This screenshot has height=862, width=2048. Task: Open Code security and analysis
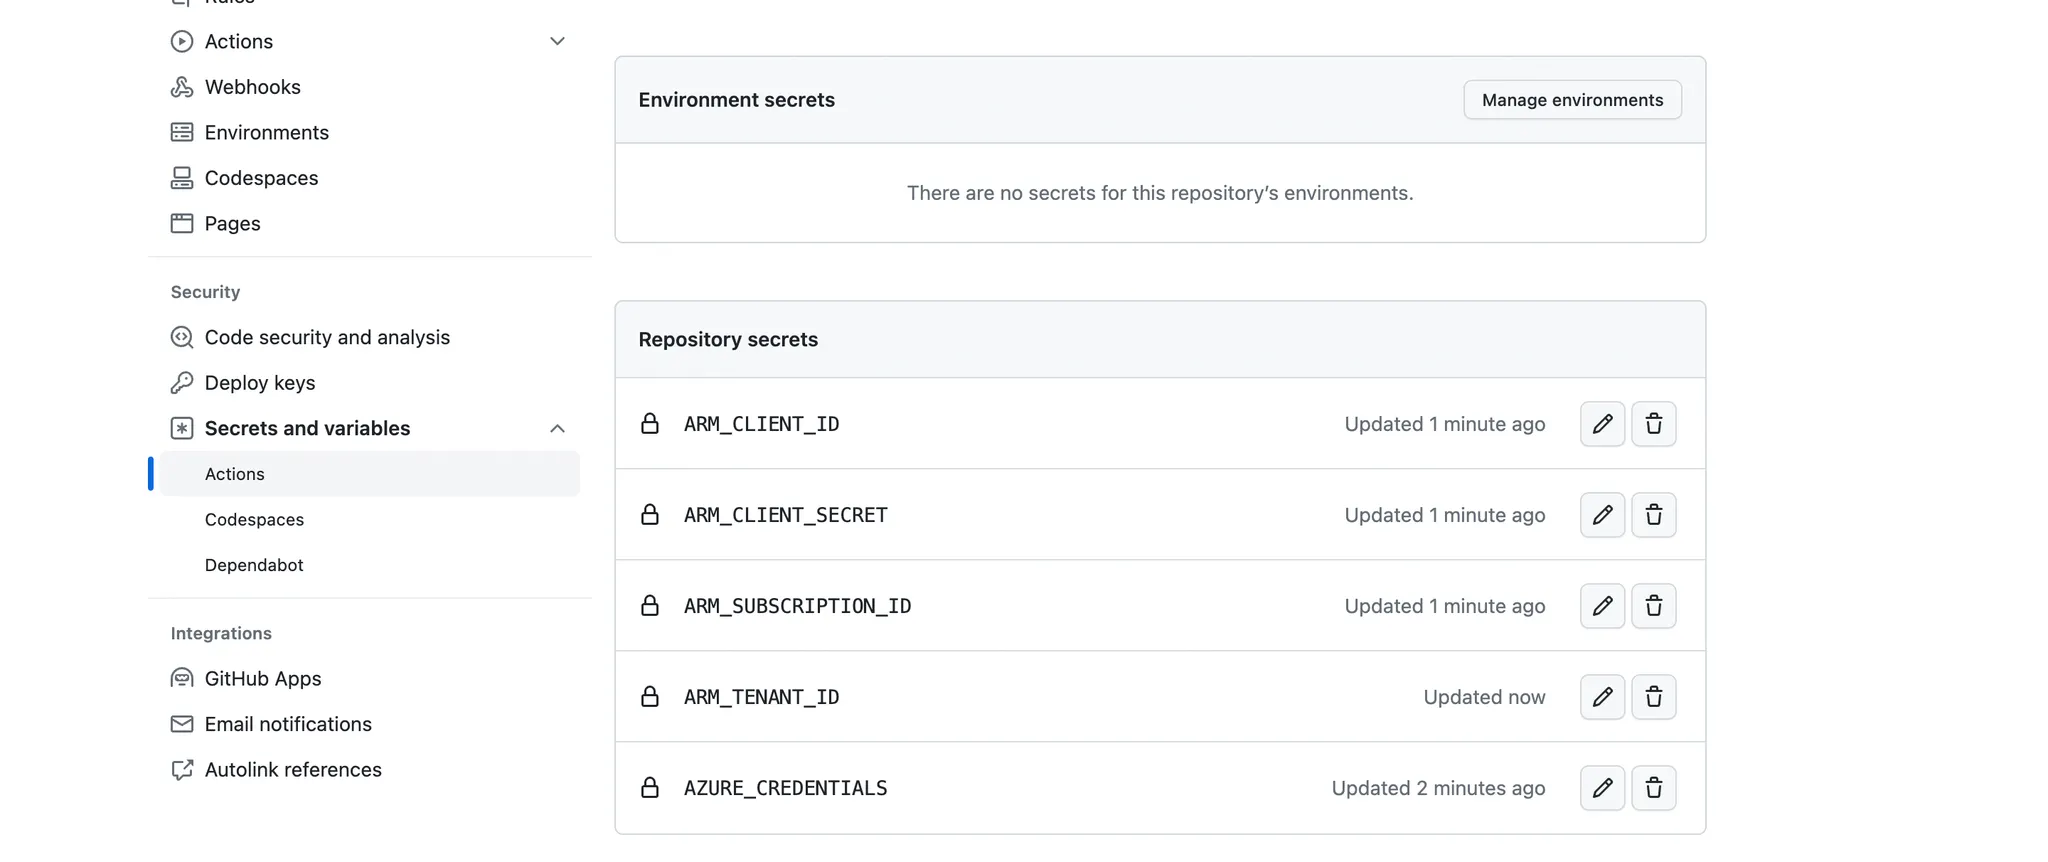point(327,337)
